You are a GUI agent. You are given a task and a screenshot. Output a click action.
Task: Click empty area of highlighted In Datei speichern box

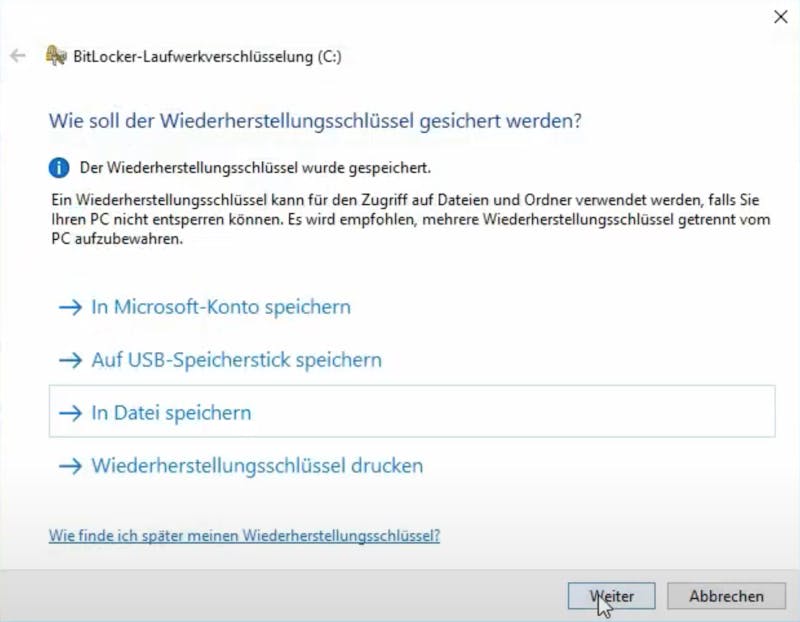510,411
